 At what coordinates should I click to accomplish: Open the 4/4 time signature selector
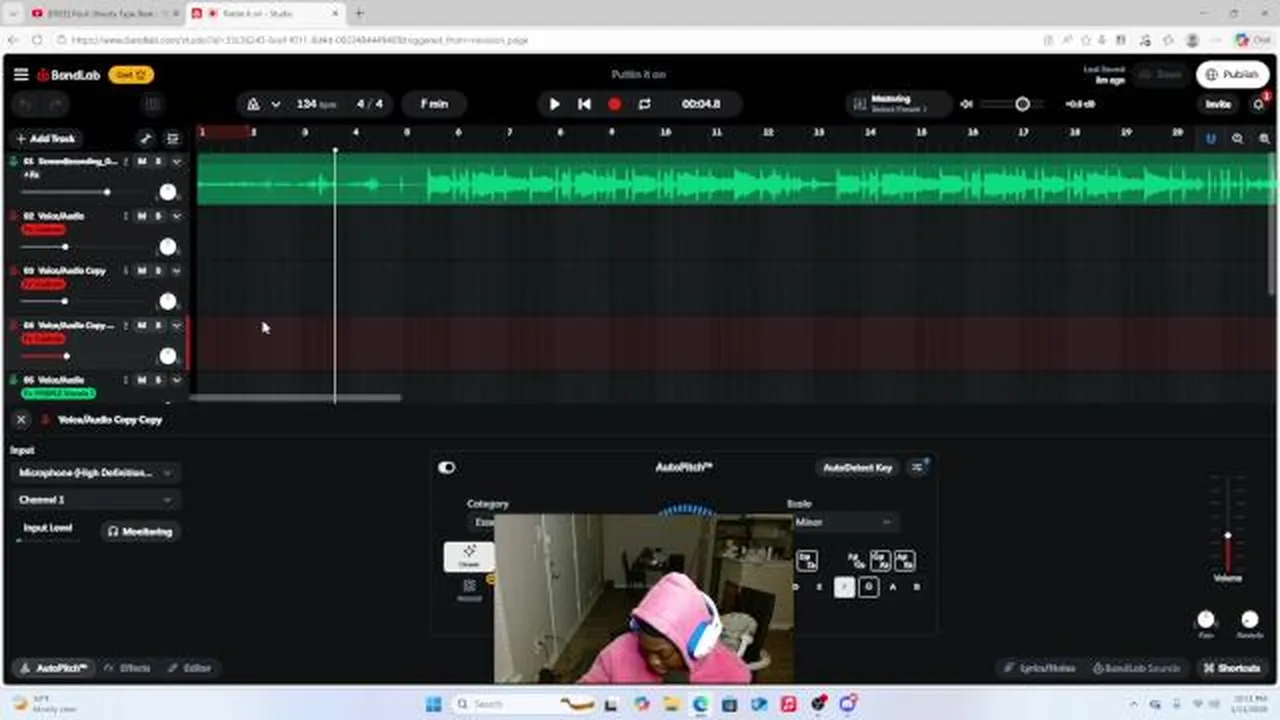(369, 104)
